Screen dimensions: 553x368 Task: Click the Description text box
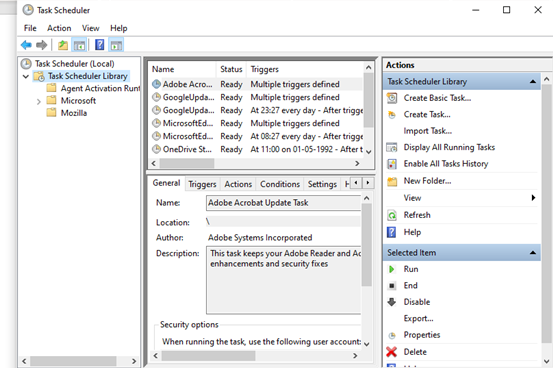pyautogui.click(x=284, y=280)
